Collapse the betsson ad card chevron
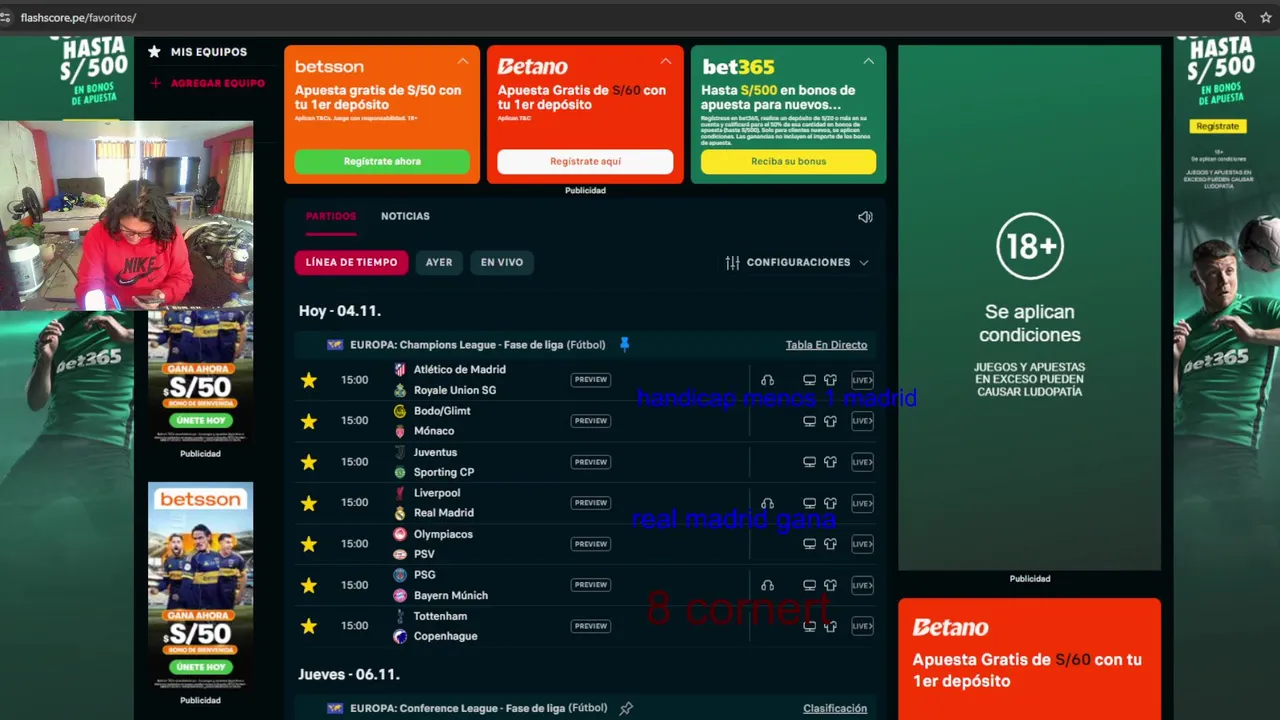 pyautogui.click(x=462, y=62)
